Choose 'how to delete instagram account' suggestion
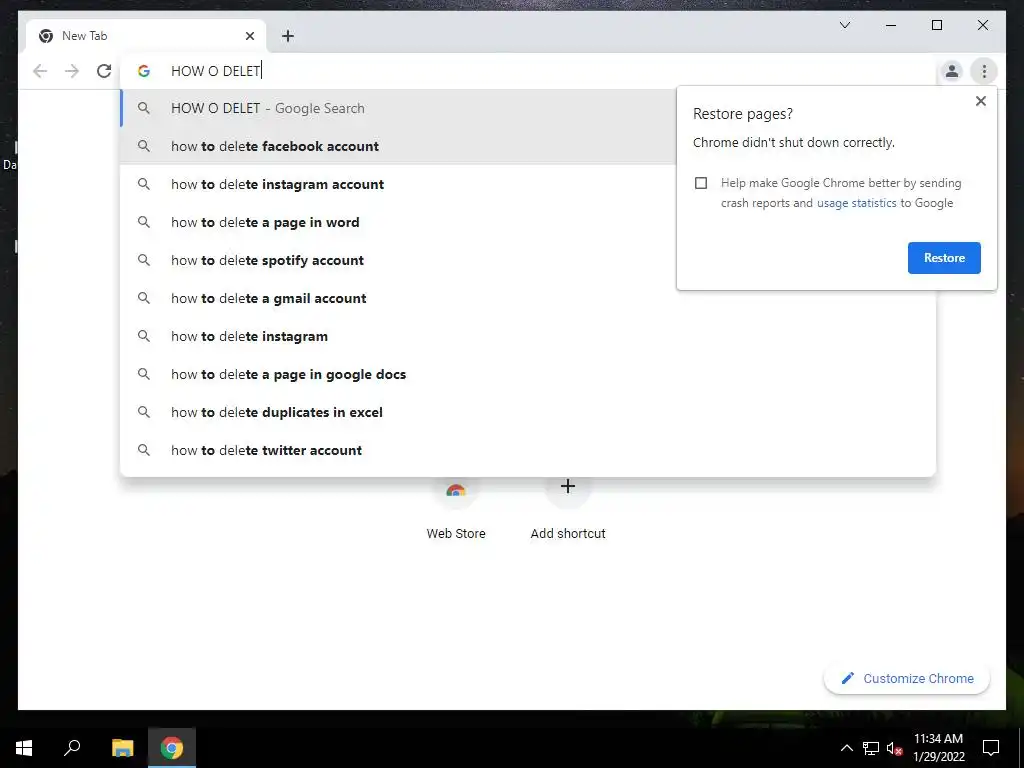Image resolution: width=1024 pixels, height=768 pixels. pyautogui.click(x=398, y=184)
